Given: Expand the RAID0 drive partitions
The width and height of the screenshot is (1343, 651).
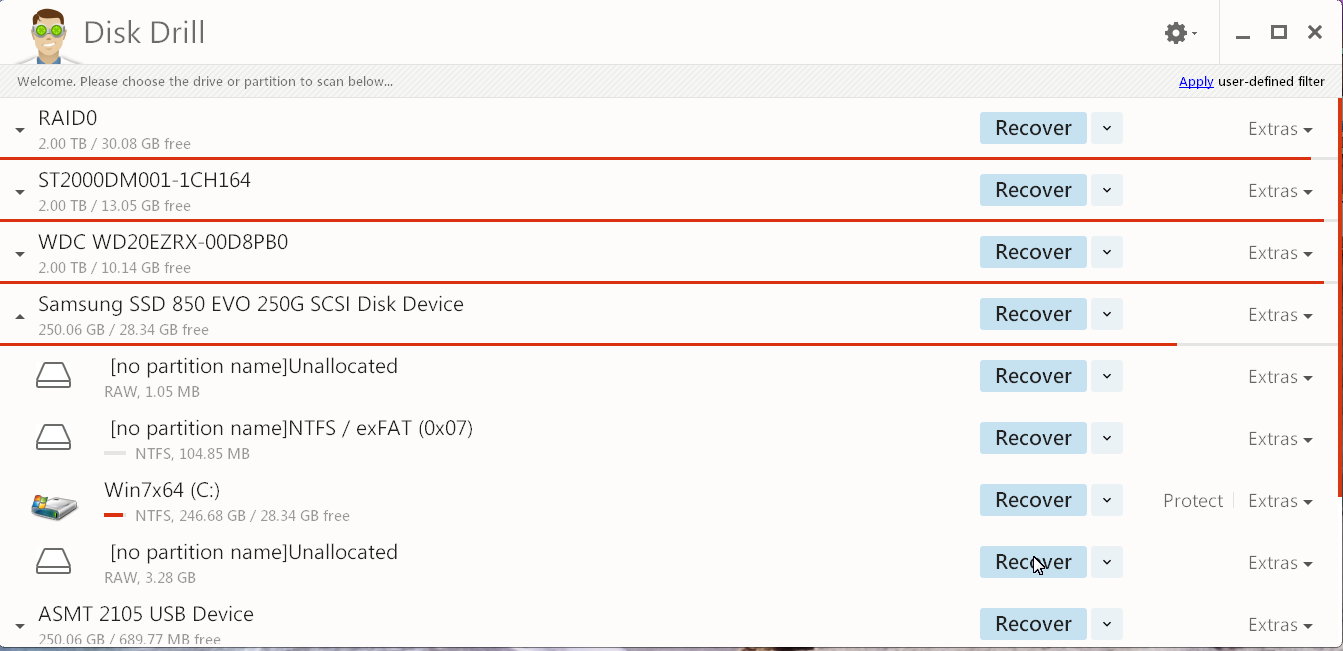Looking at the screenshot, I should pos(20,130).
